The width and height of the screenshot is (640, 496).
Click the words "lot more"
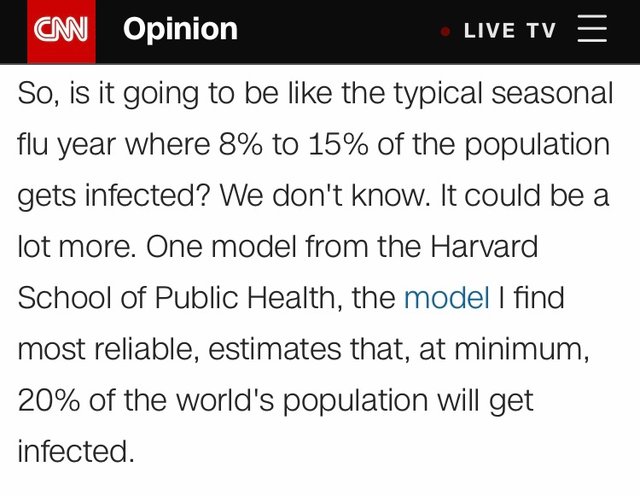point(76,247)
